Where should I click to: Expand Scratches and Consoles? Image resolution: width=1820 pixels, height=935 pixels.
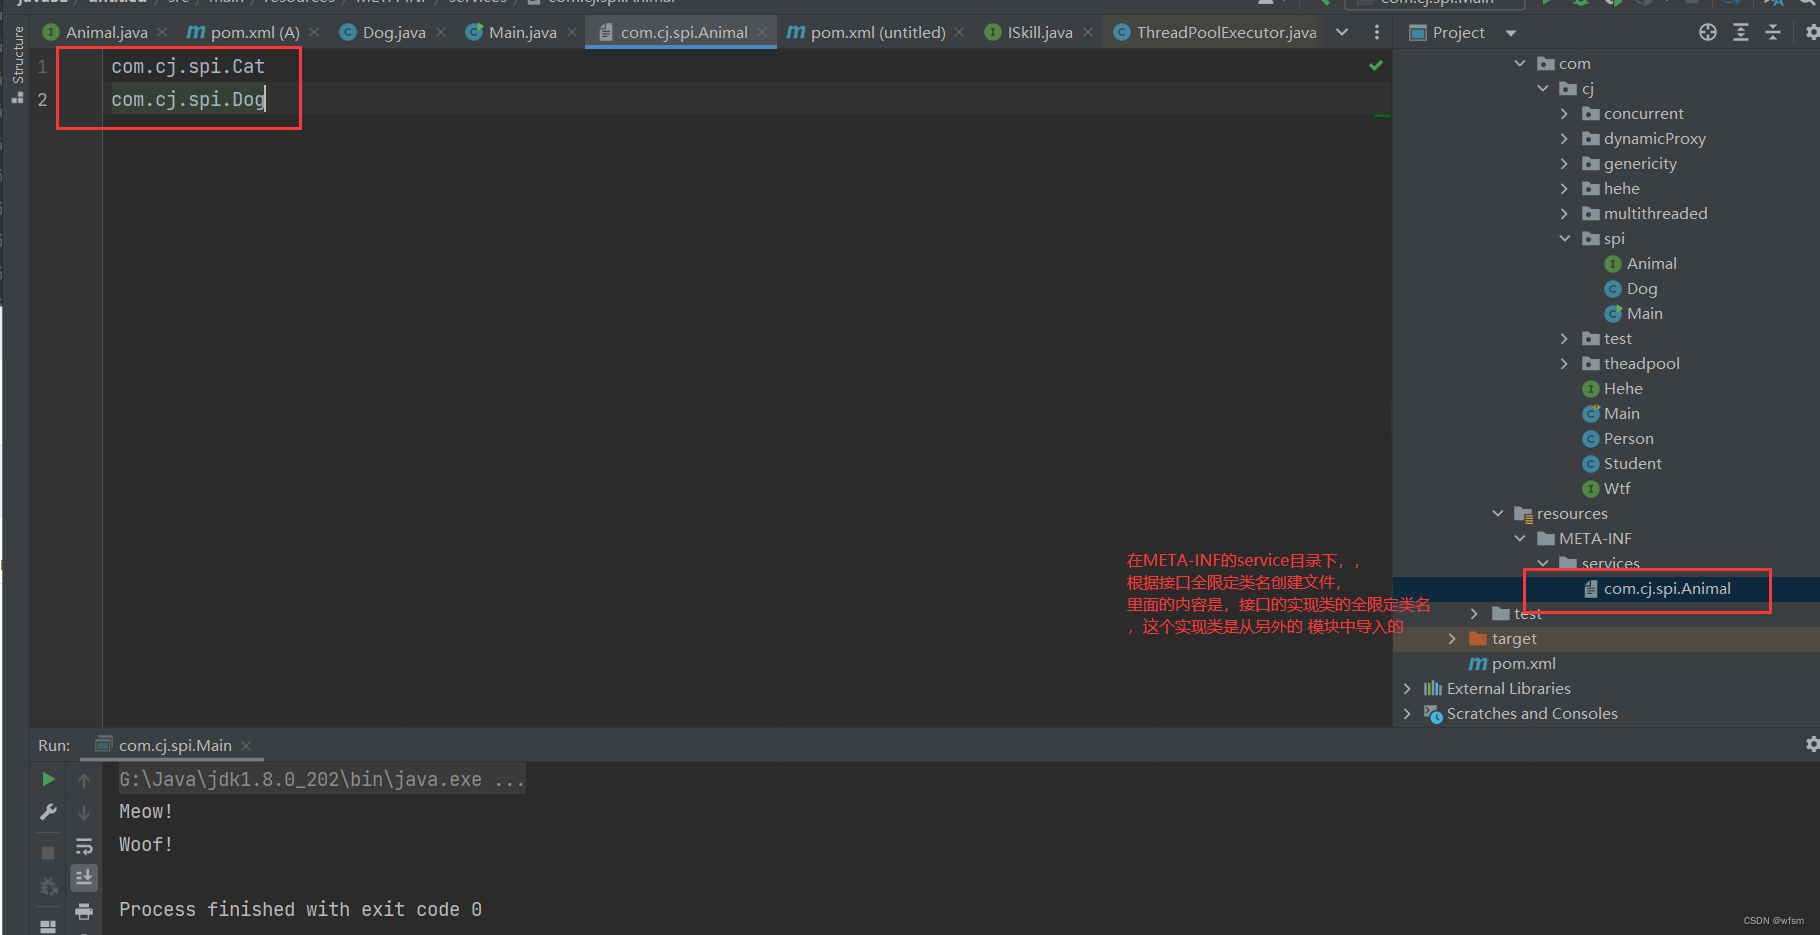[1408, 714]
